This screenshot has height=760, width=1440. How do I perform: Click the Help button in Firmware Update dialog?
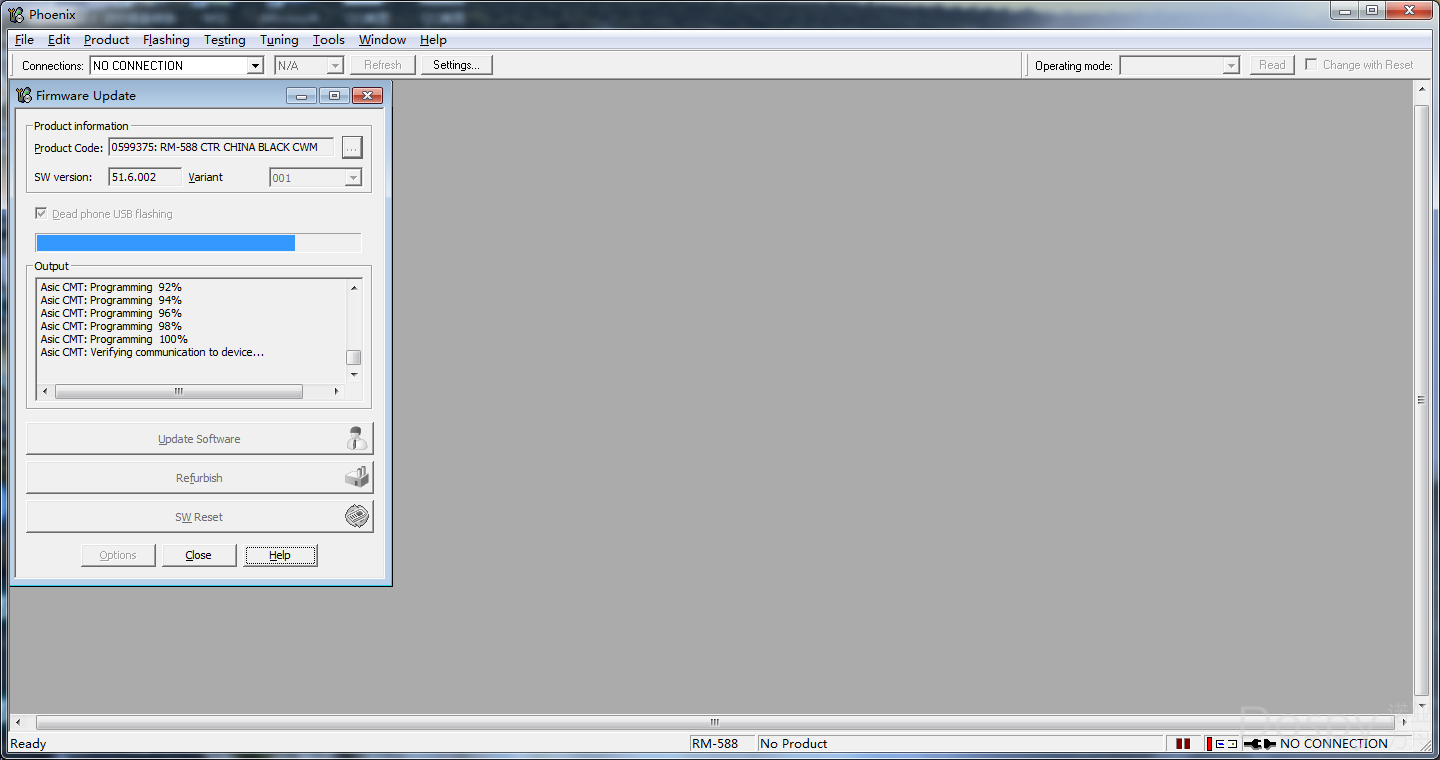pos(280,555)
